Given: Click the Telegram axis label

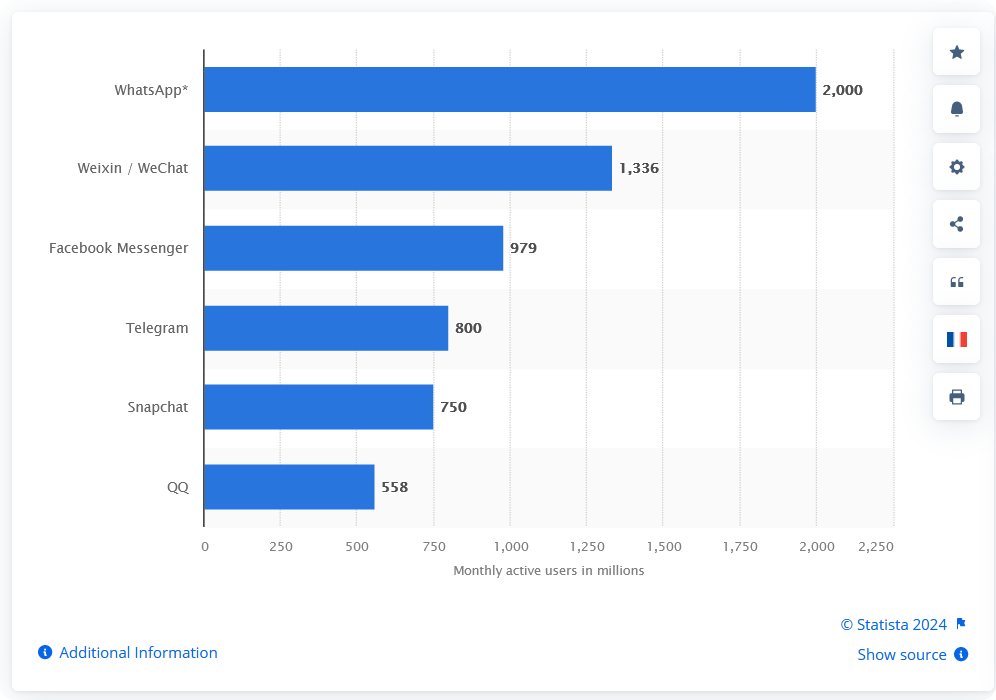Looking at the screenshot, I should tap(157, 328).
